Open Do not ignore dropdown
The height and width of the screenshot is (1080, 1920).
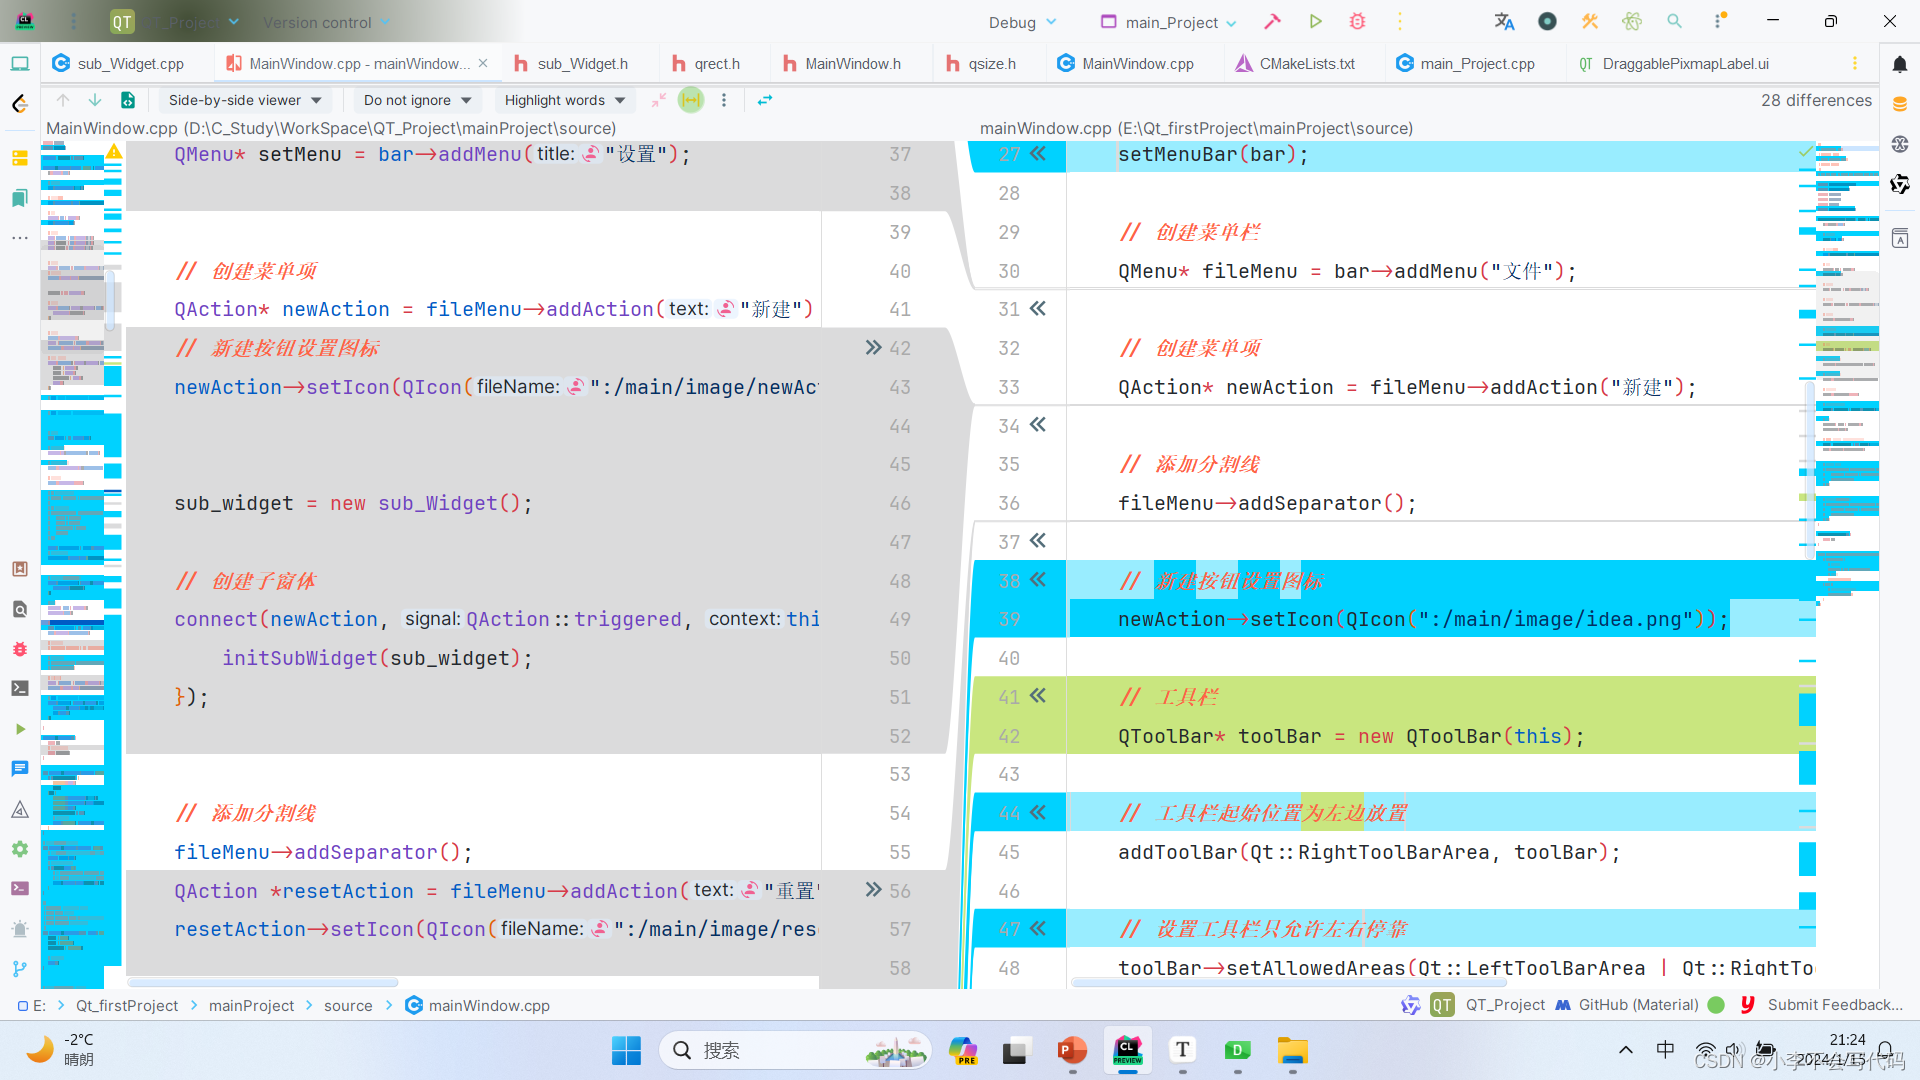click(x=418, y=100)
